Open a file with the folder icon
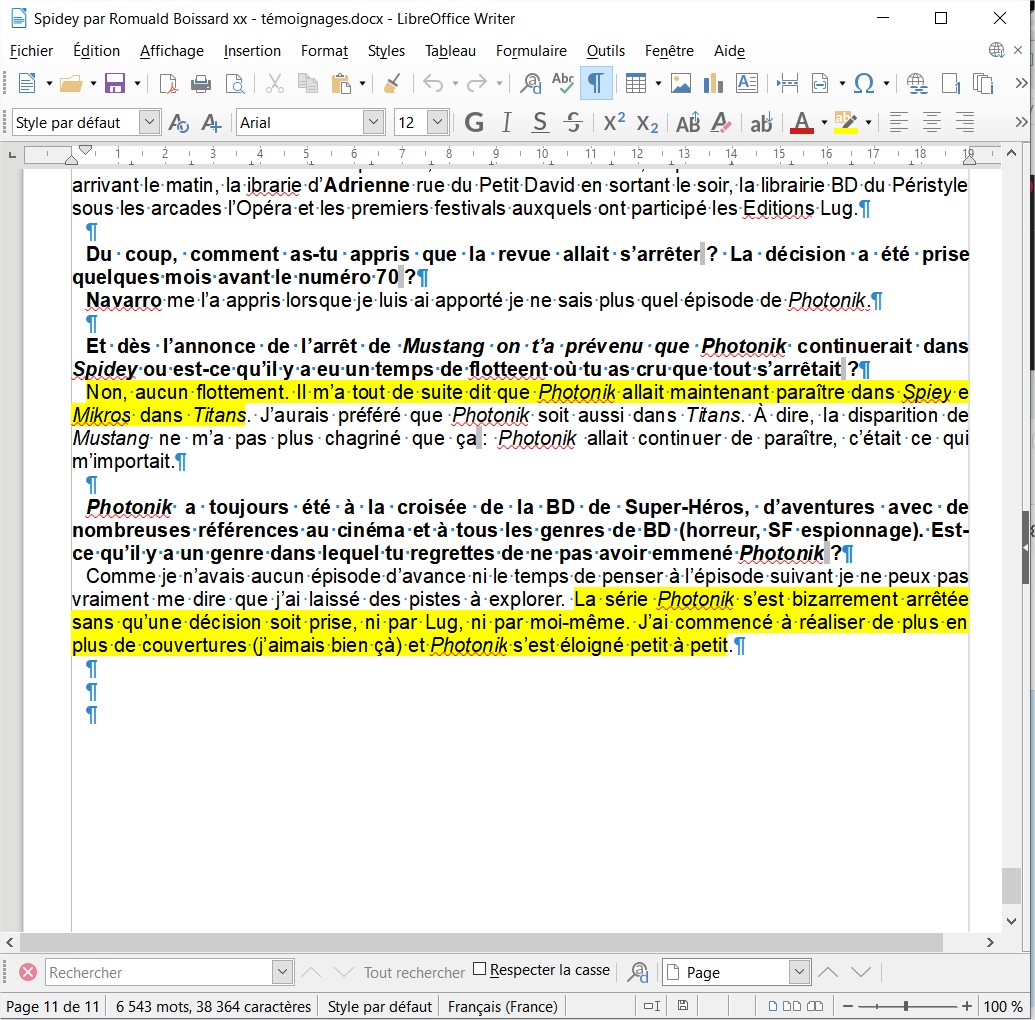 [71, 84]
